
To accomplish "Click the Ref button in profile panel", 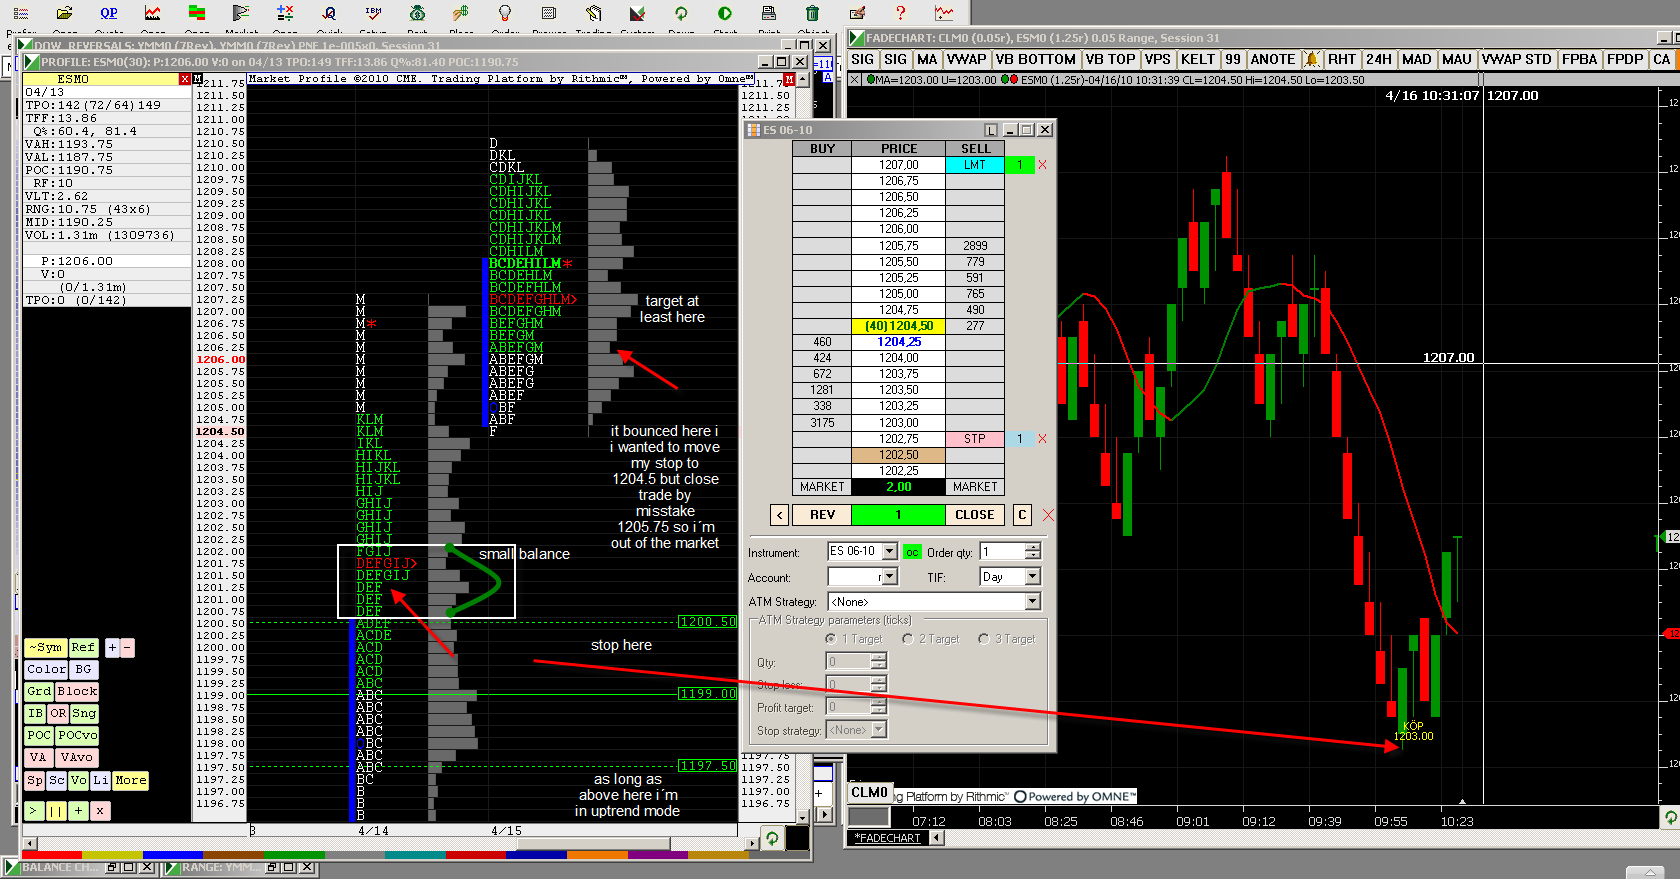I will [x=83, y=648].
